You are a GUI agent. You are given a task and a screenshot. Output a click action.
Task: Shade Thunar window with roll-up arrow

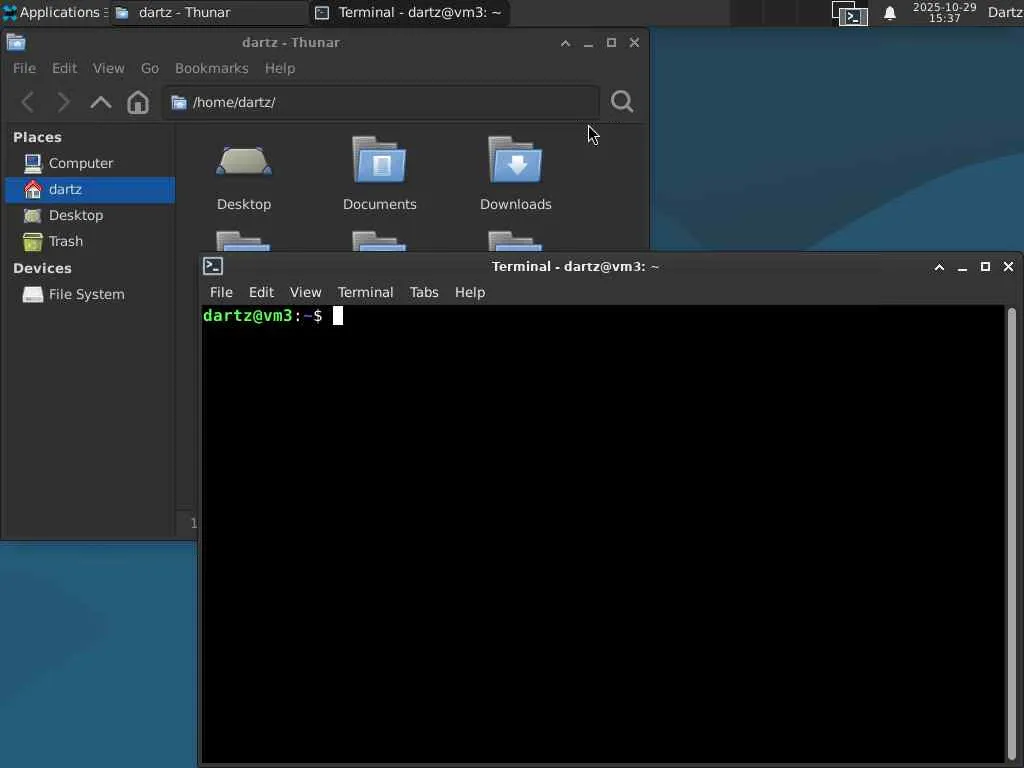pos(566,43)
